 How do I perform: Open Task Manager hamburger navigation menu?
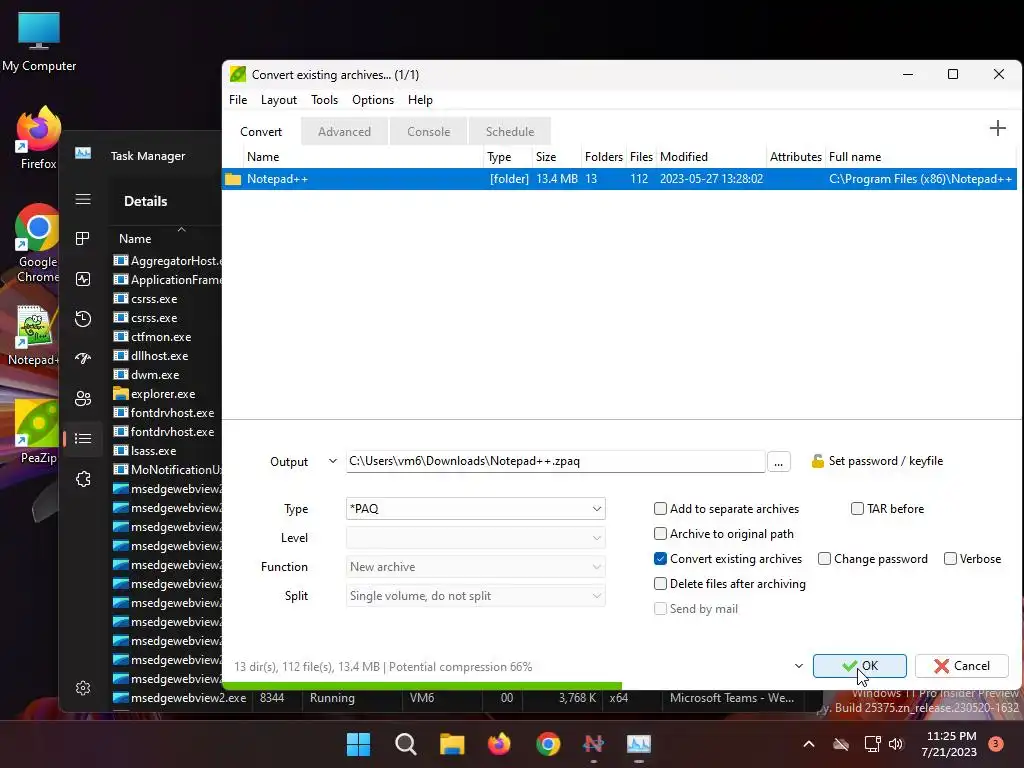coord(83,199)
